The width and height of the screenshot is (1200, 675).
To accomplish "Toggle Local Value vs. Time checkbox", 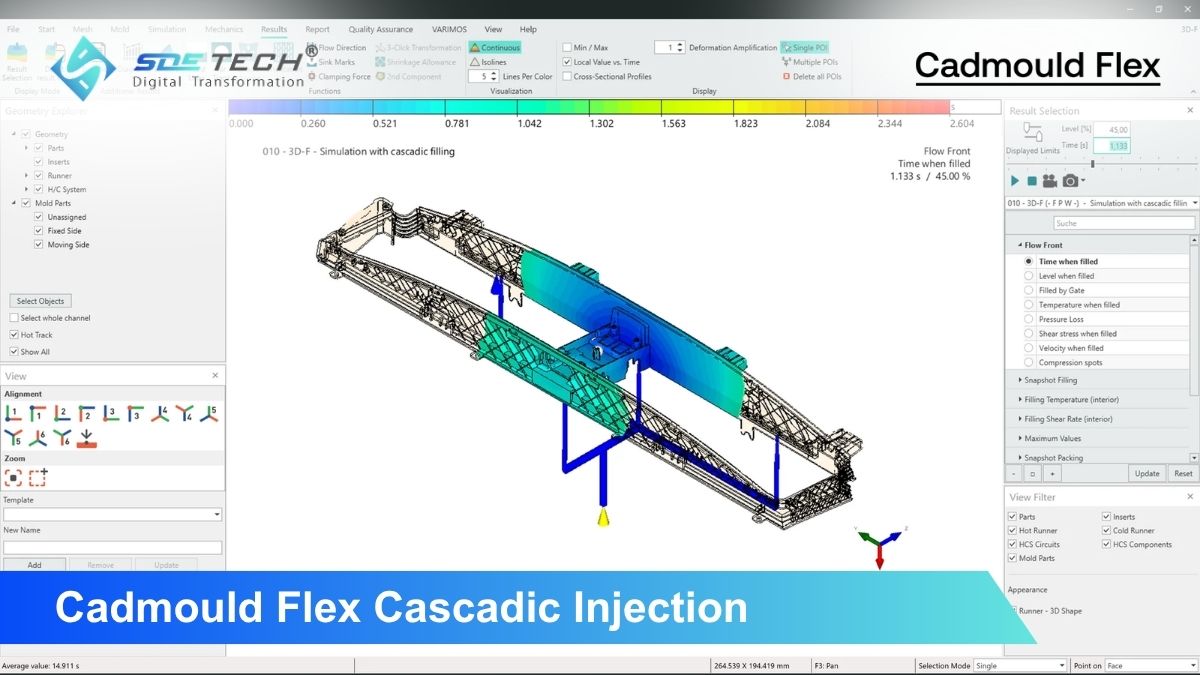I will (x=567, y=62).
